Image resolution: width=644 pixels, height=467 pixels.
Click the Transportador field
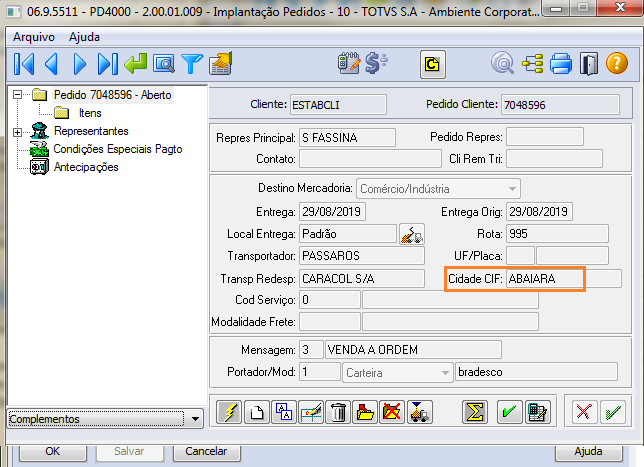point(362,256)
